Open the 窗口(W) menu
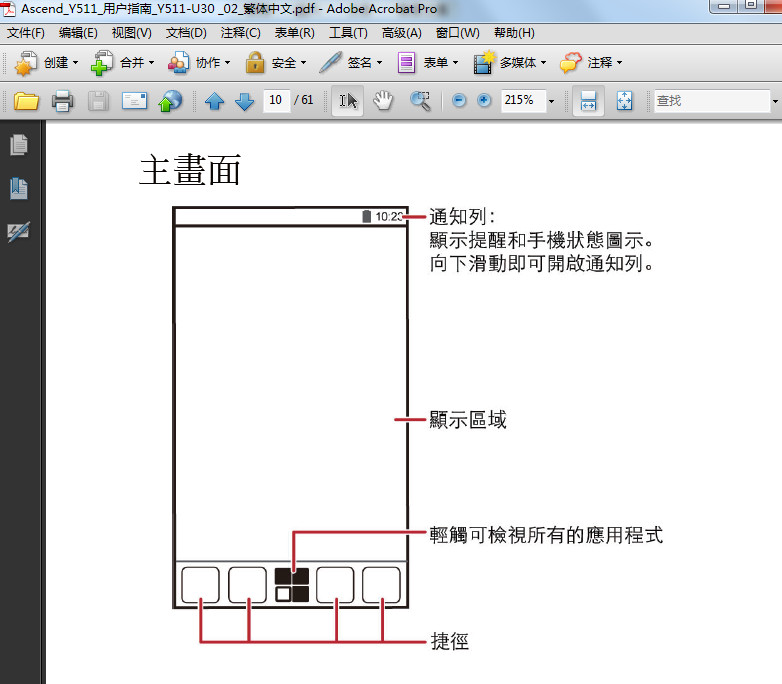 click(457, 33)
